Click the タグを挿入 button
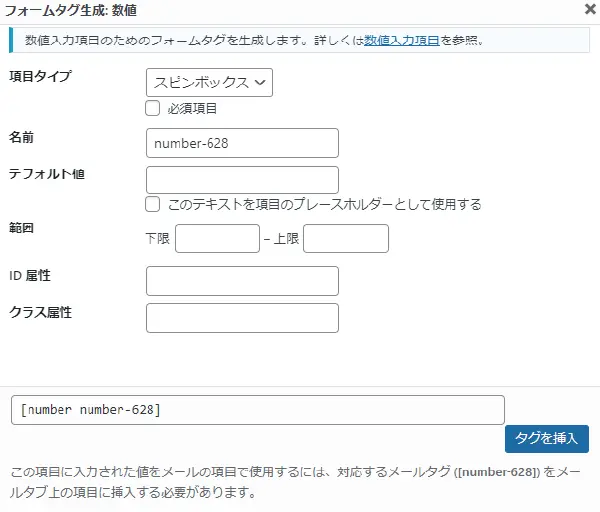600x512 pixels. pyautogui.click(x=547, y=439)
